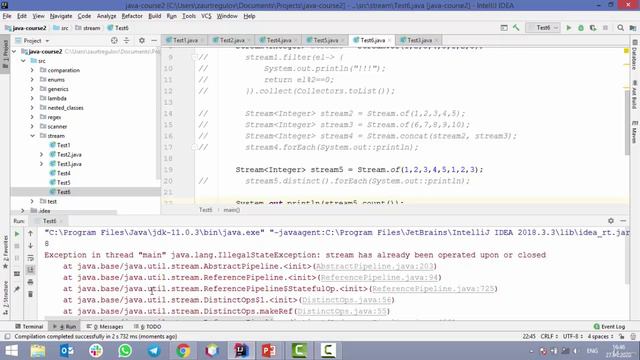
Task: Open Telegram from the taskbar
Action: tap(154, 351)
